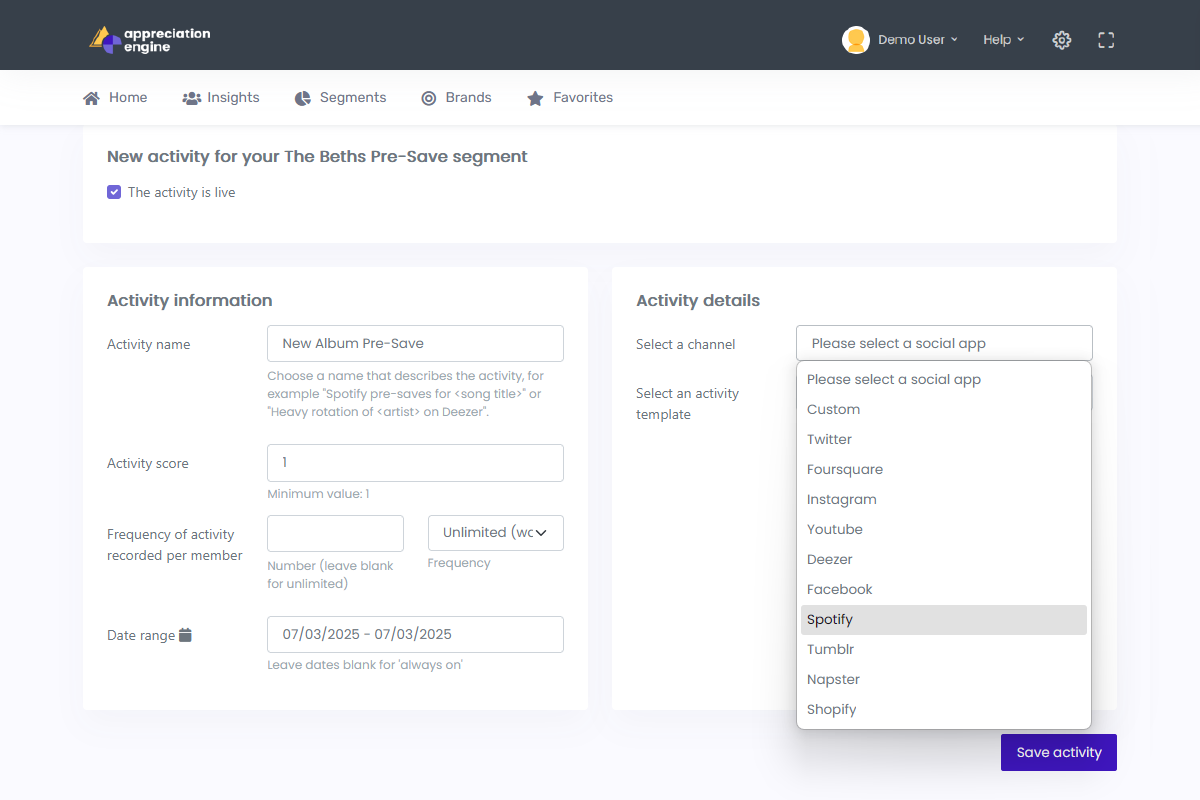
Task: Toggle fullscreen with the expand icon
Action: [1106, 40]
